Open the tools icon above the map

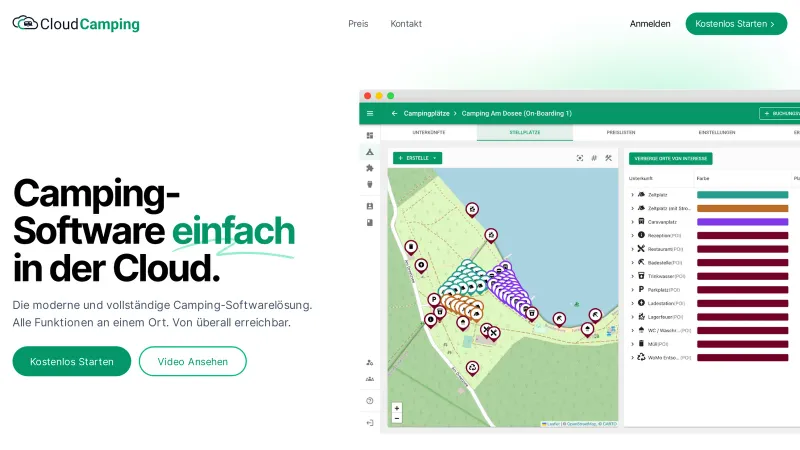tap(607, 158)
